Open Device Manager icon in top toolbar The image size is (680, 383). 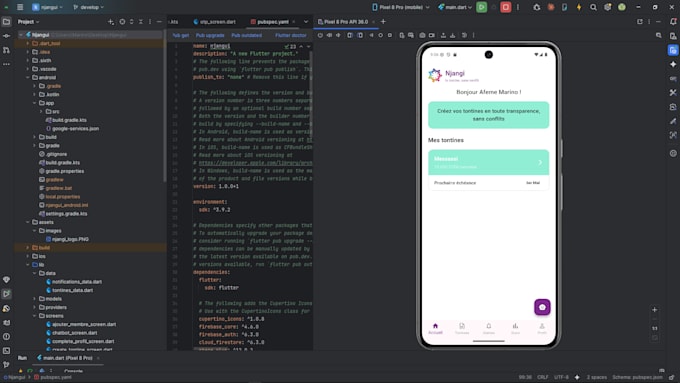click(564, 7)
